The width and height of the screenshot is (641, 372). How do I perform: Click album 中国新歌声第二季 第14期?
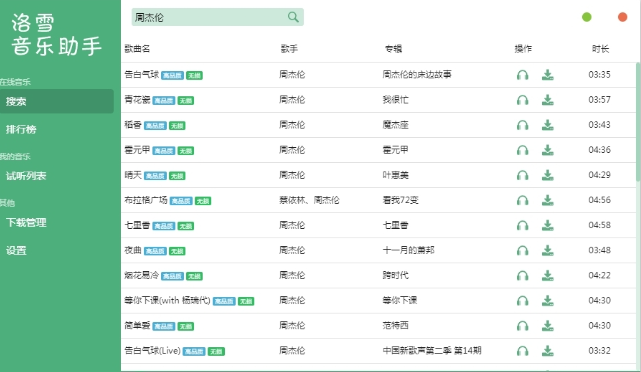432,350
